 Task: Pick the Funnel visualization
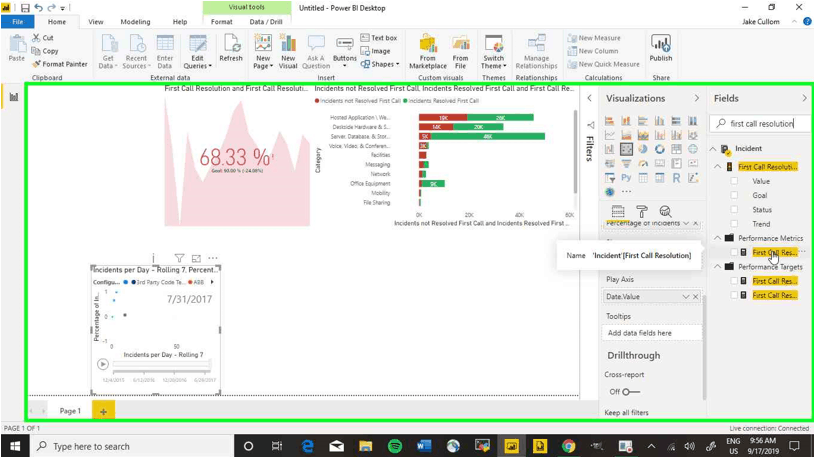626,163
